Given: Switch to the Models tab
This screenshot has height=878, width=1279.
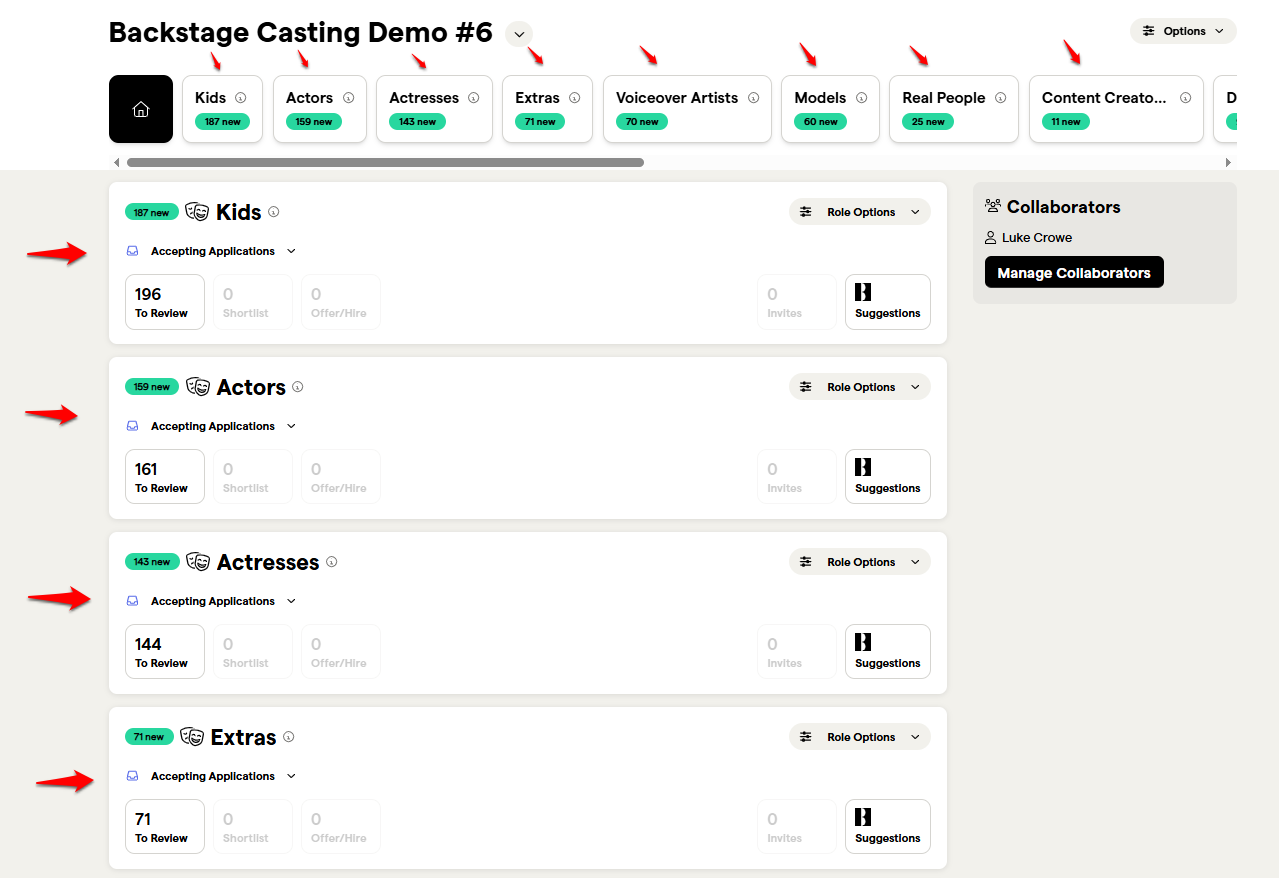Looking at the screenshot, I should tap(830, 109).
